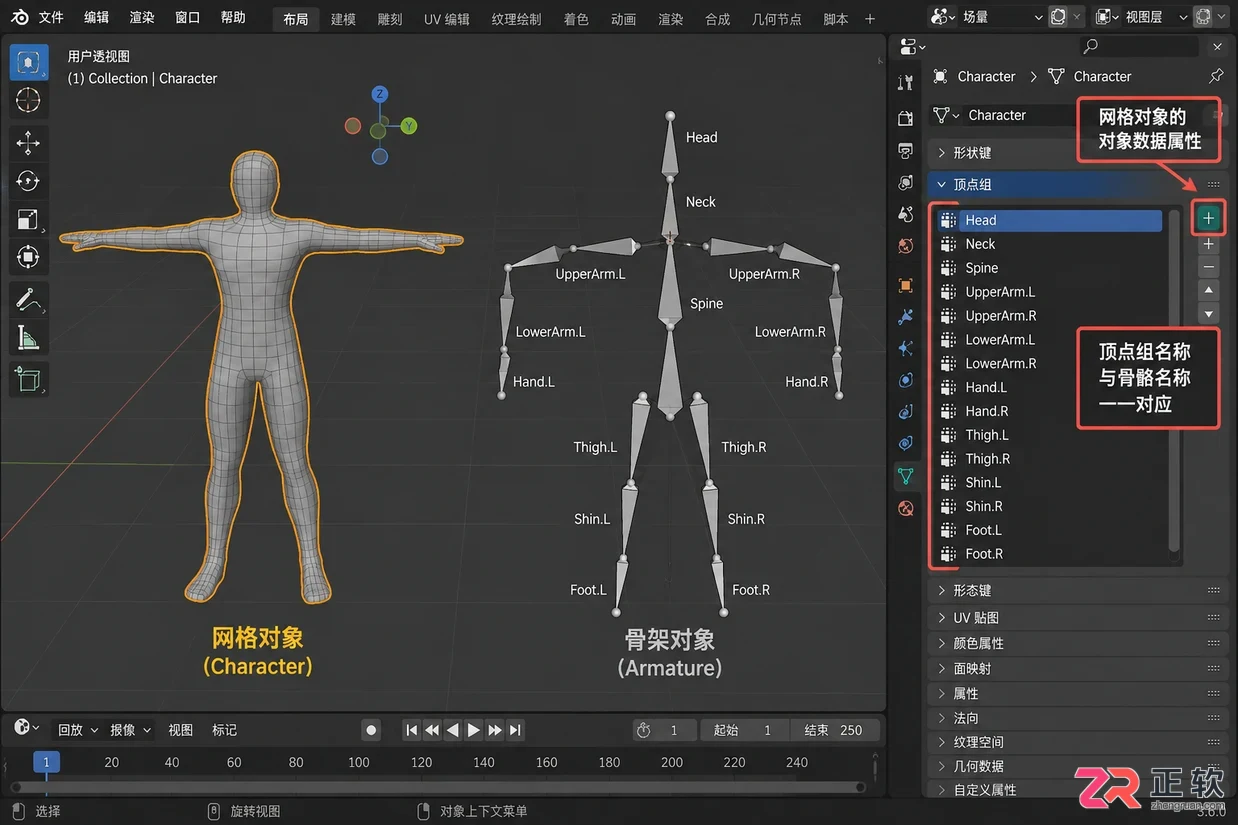Click the 结束 250 end frame field
The image size is (1238, 825).
coord(834,730)
